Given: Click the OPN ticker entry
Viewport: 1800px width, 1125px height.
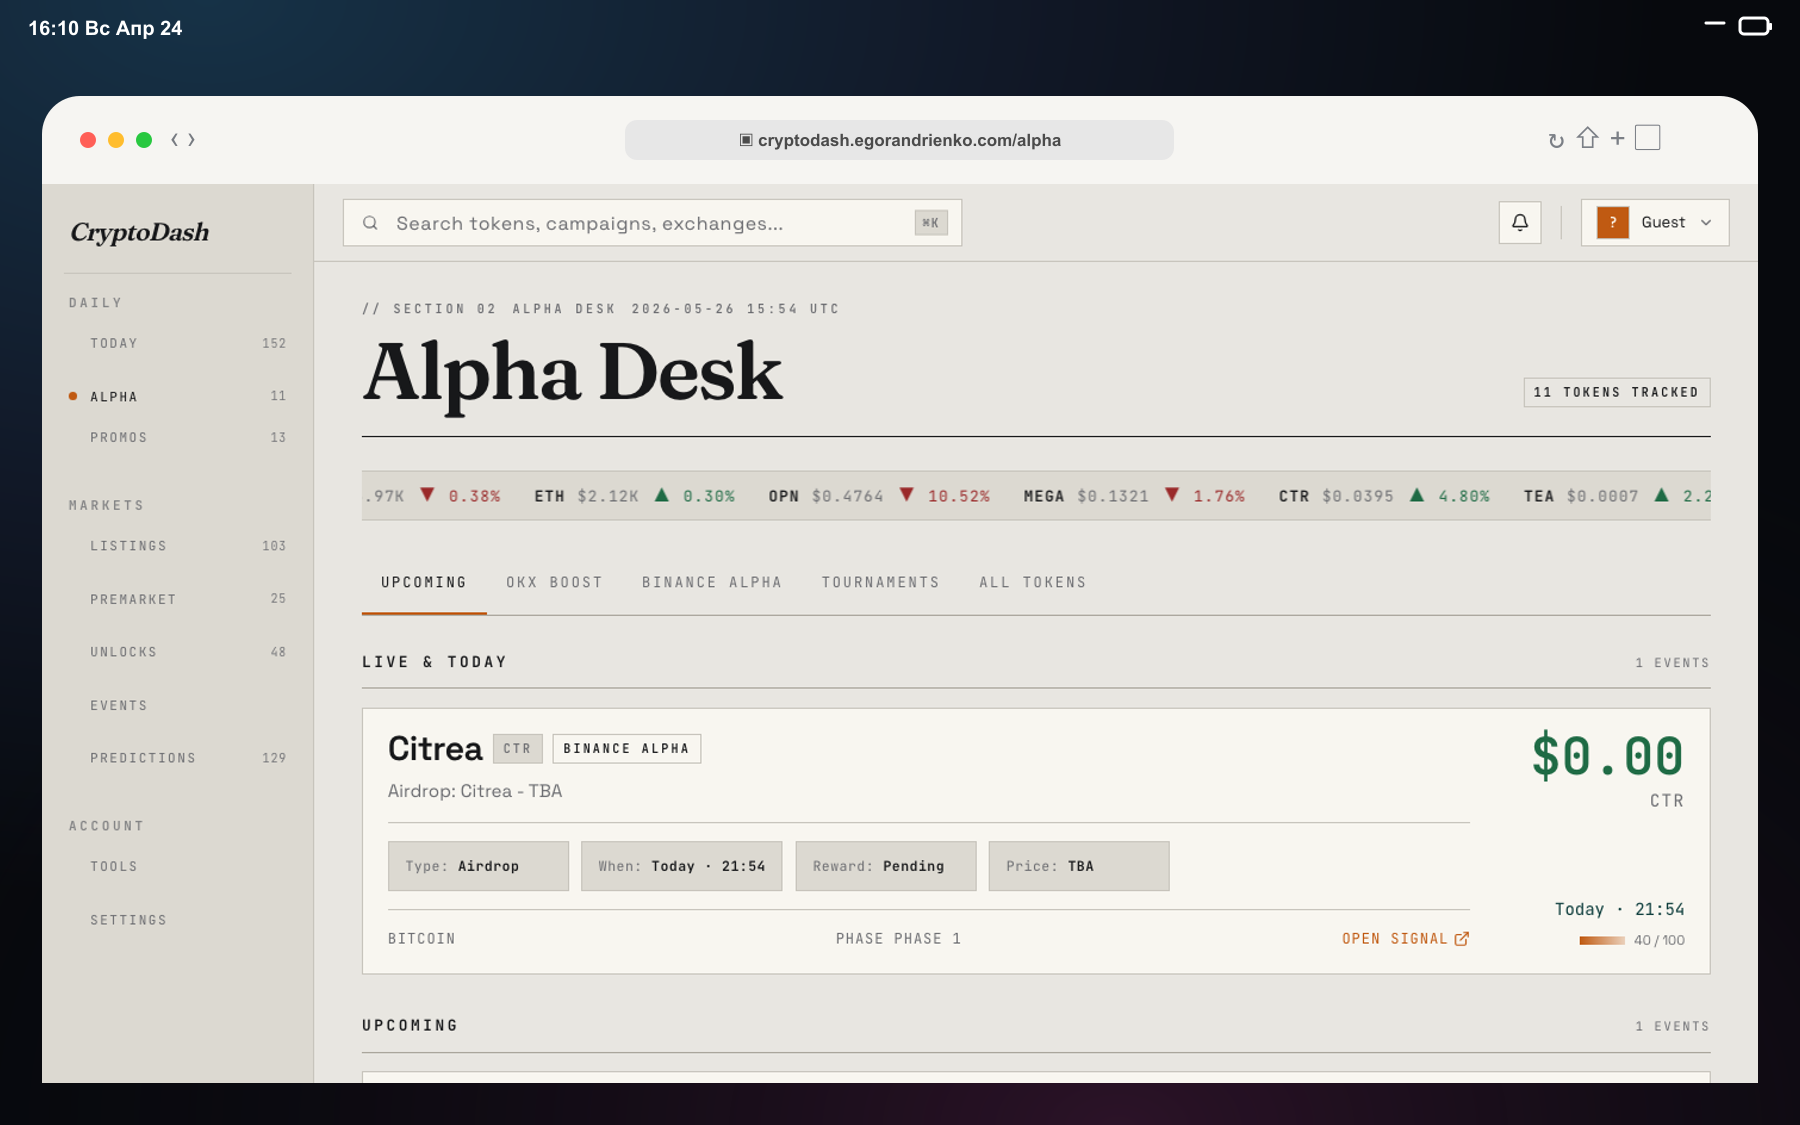Looking at the screenshot, I should [x=879, y=496].
